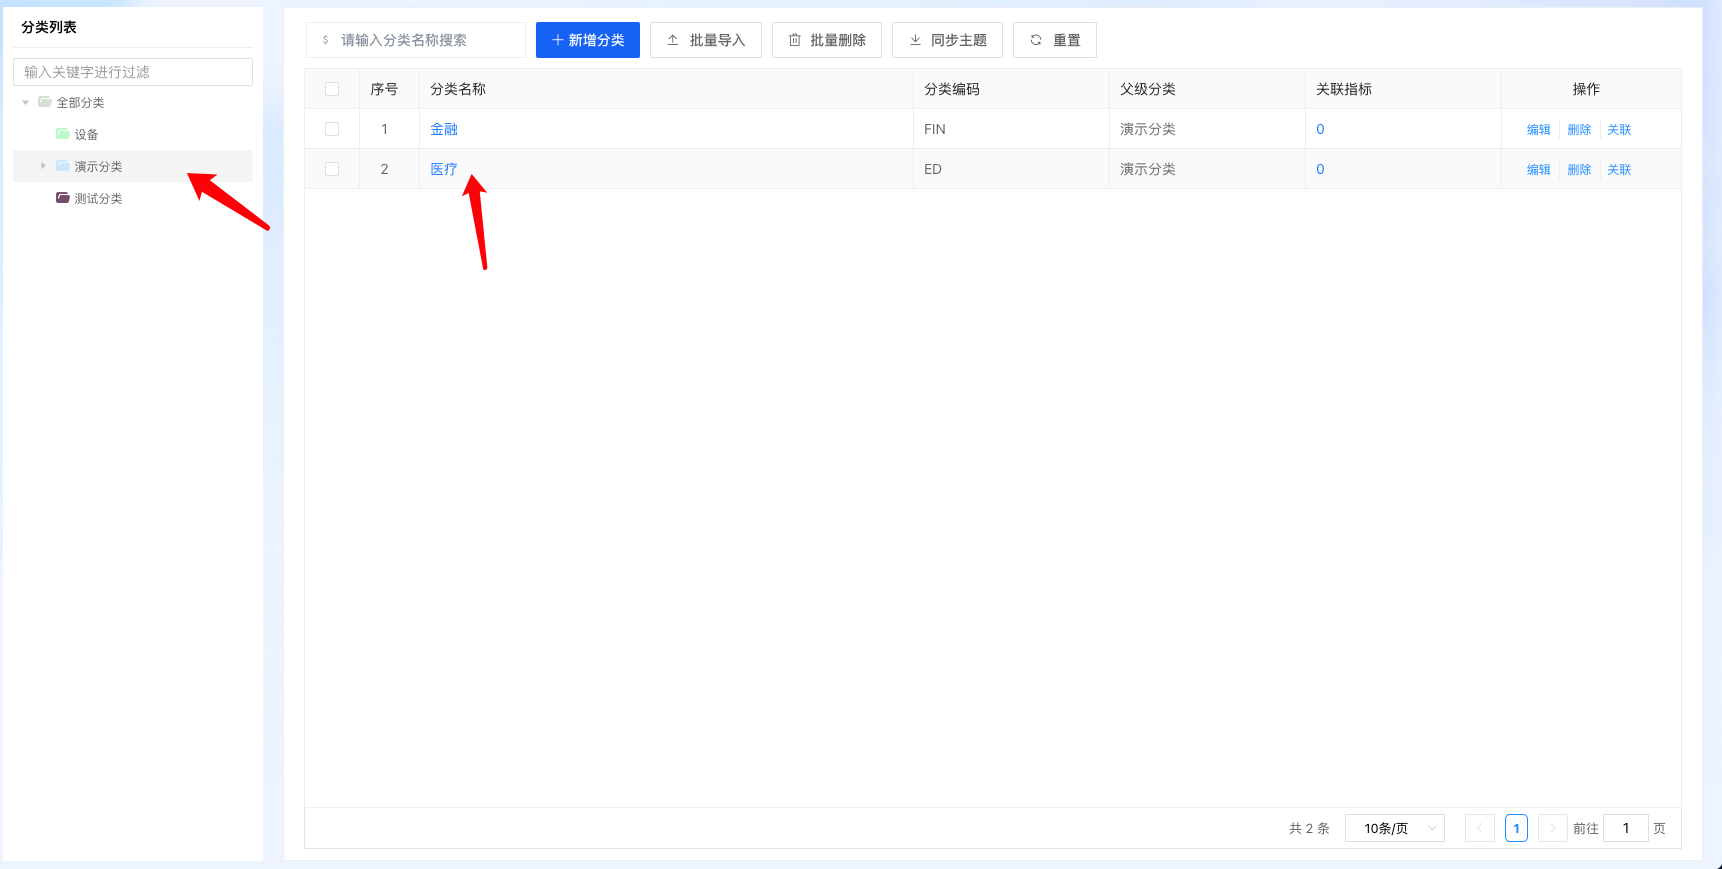The width and height of the screenshot is (1722, 869).
Task: Toggle the select-all checkbox in table header
Action: click(332, 89)
